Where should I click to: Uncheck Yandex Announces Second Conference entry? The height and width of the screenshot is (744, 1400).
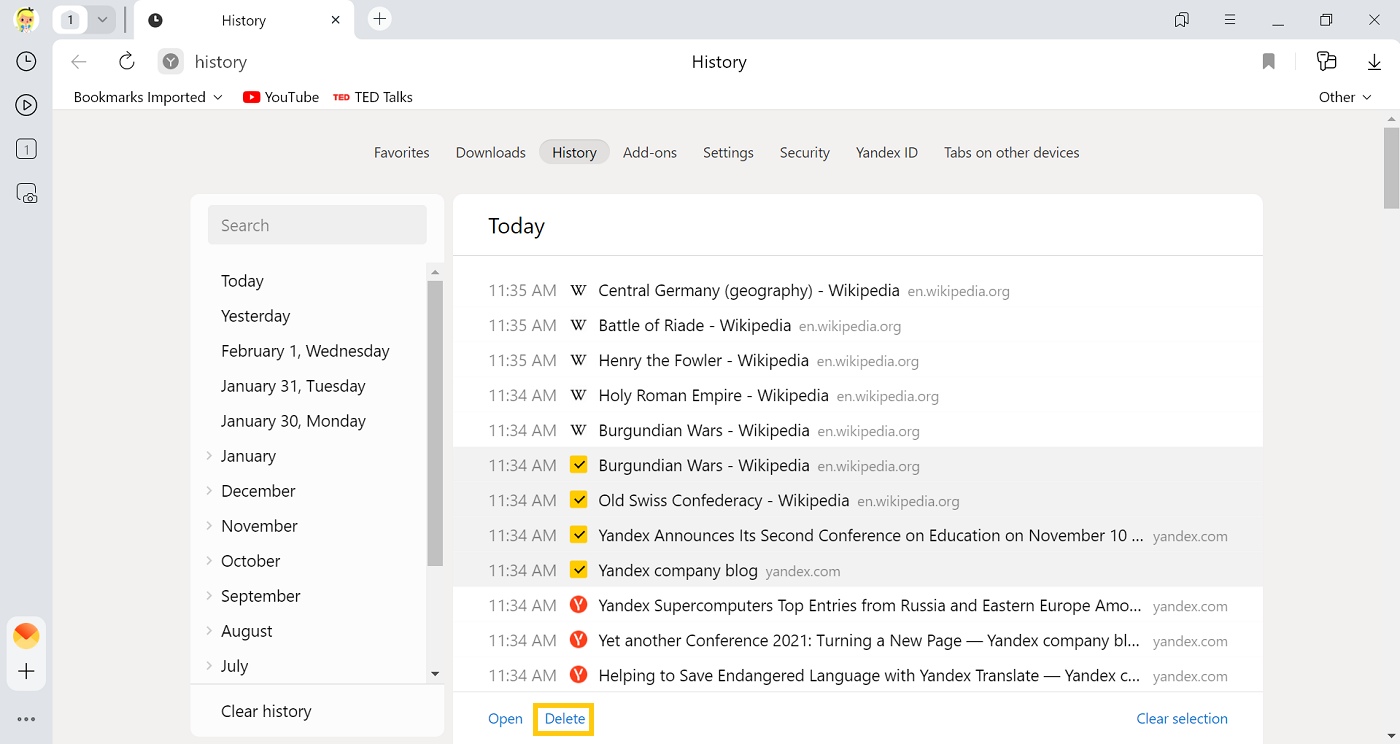coord(578,535)
